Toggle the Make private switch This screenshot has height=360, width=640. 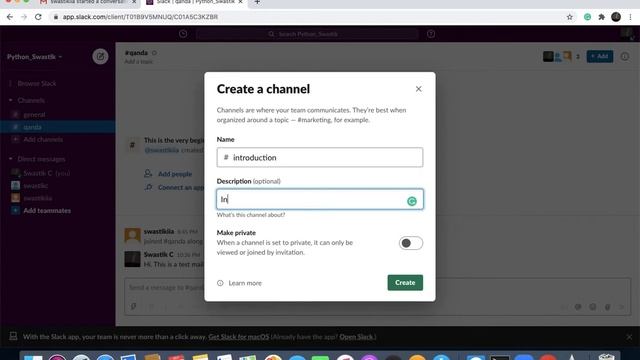point(411,243)
